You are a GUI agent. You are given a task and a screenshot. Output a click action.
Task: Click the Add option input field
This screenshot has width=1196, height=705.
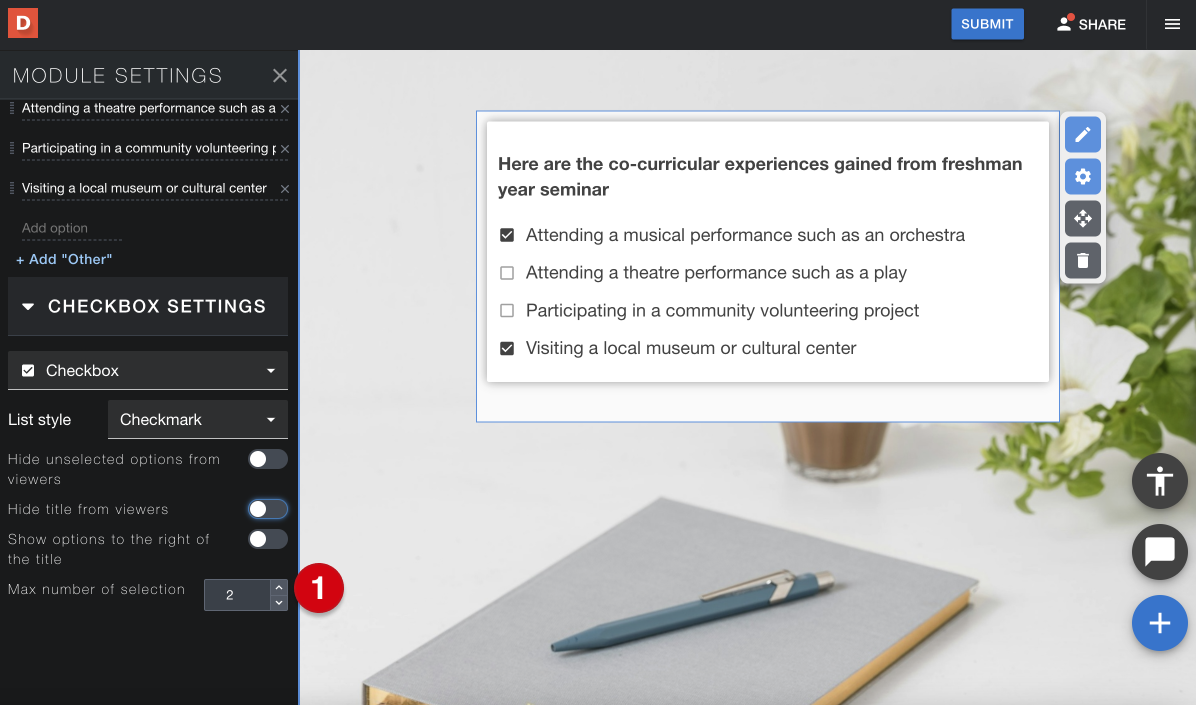72,228
